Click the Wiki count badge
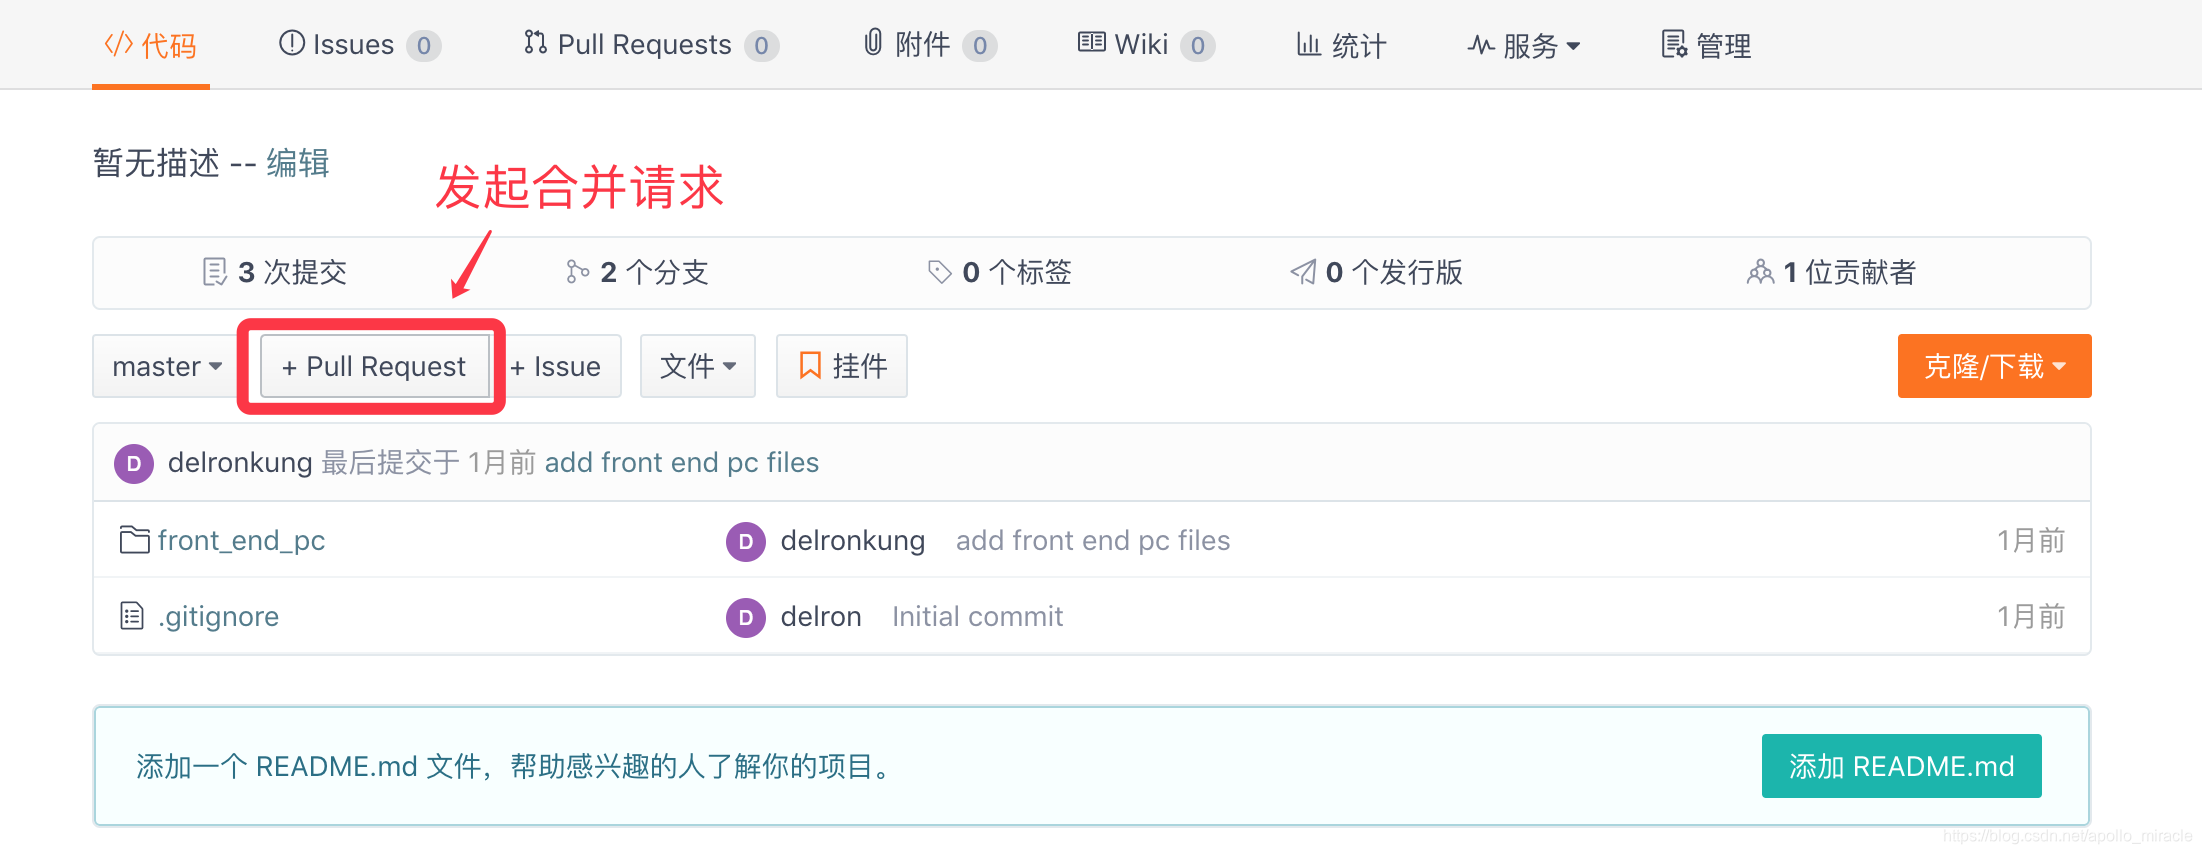Image resolution: width=2202 pixels, height=854 pixels. point(1198,46)
